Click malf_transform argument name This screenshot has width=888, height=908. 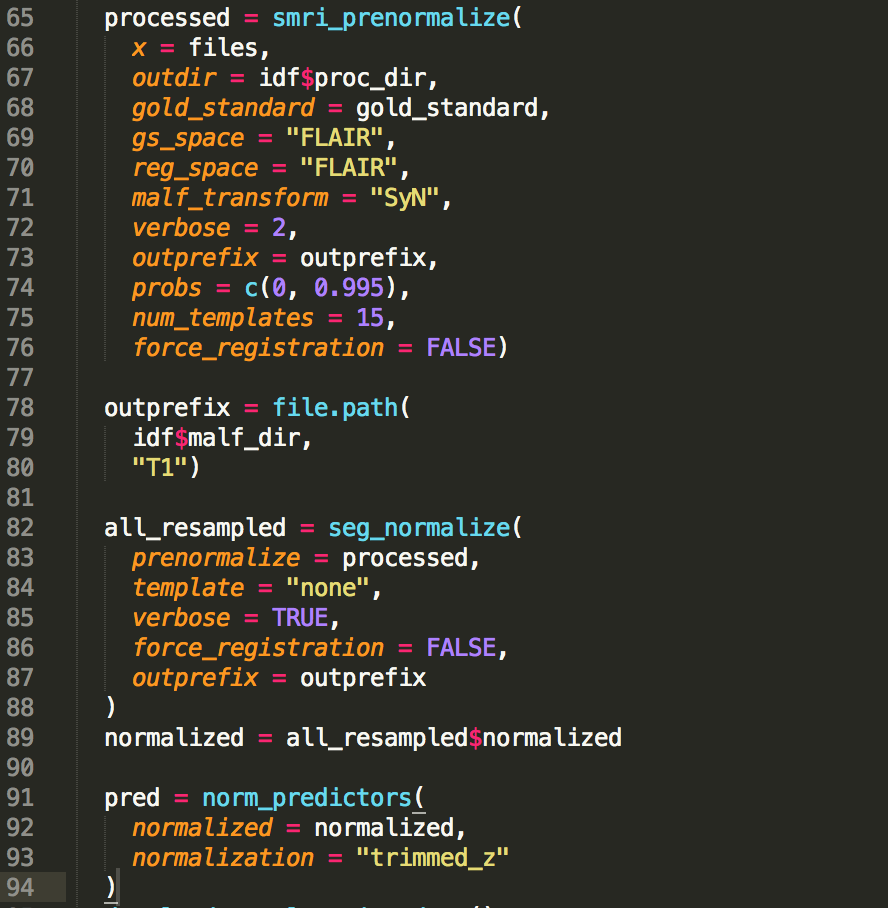pyautogui.click(x=230, y=198)
